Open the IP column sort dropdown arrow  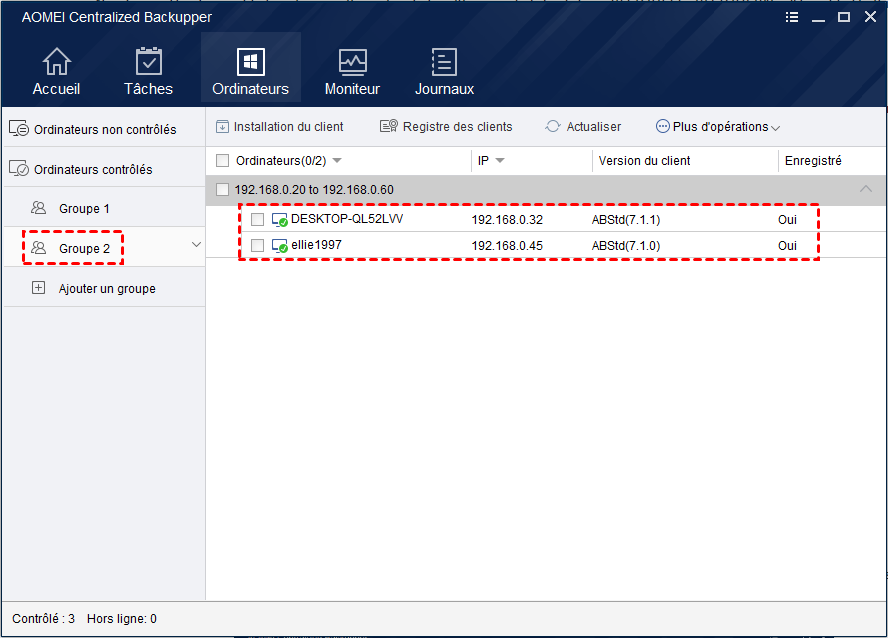click(x=500, y=161)
